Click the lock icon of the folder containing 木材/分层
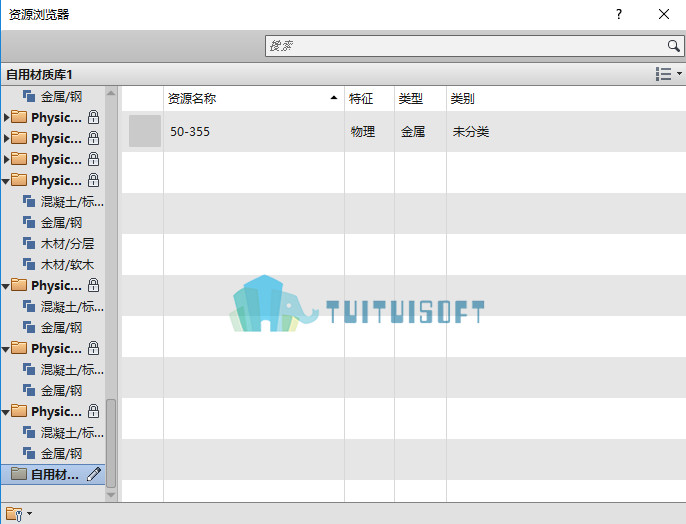This screenshot has height=524, width=686. pos(93,180)
